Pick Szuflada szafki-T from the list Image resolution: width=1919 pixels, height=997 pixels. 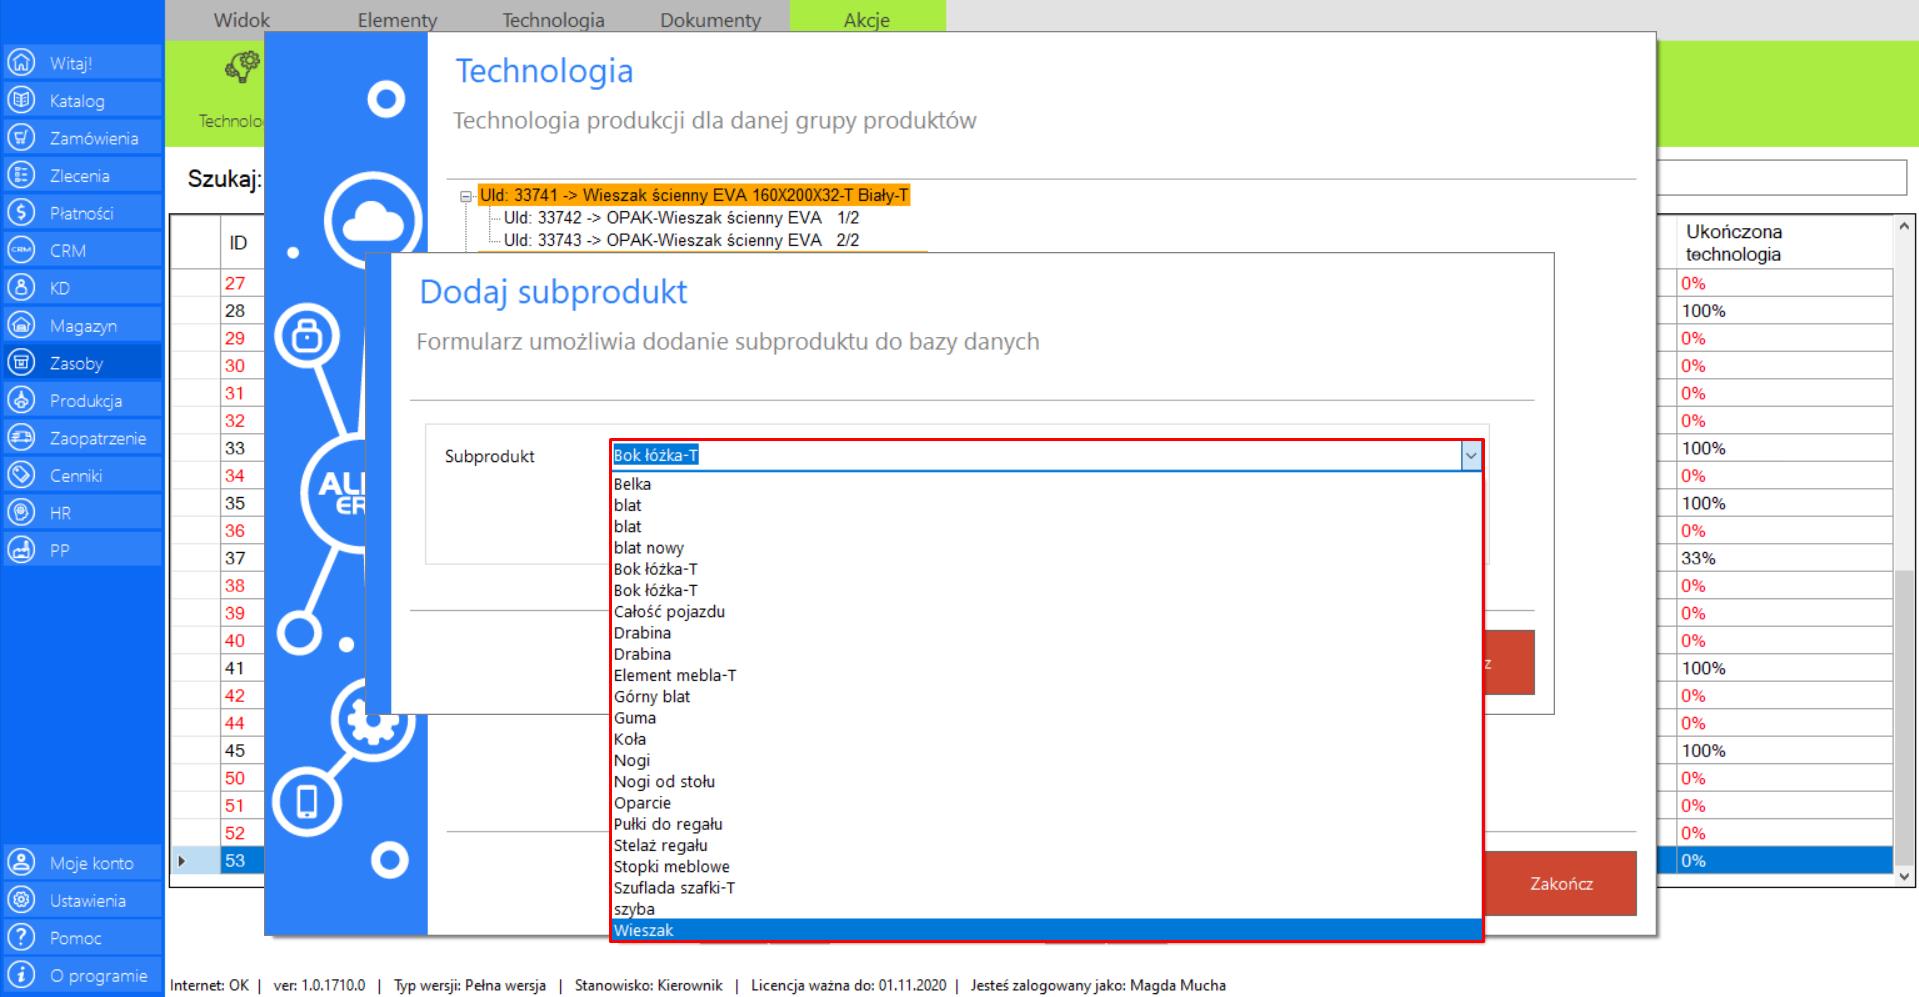[x=674, y=888]
